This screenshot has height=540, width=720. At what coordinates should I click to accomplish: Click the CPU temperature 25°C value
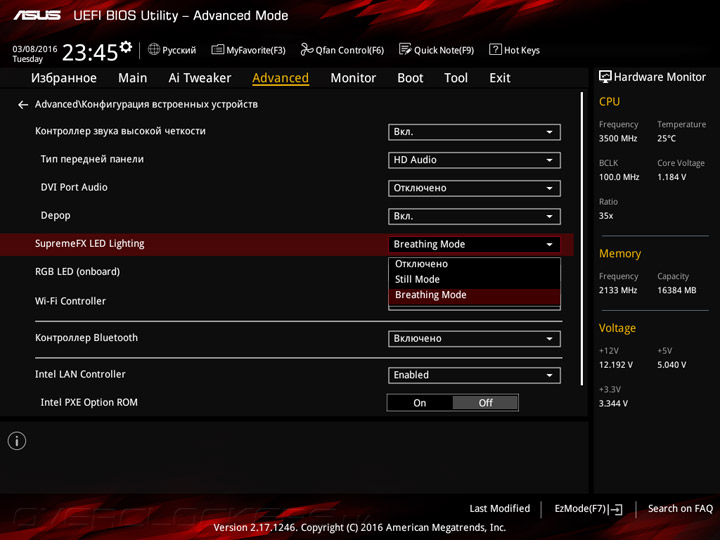pos(666,139)
